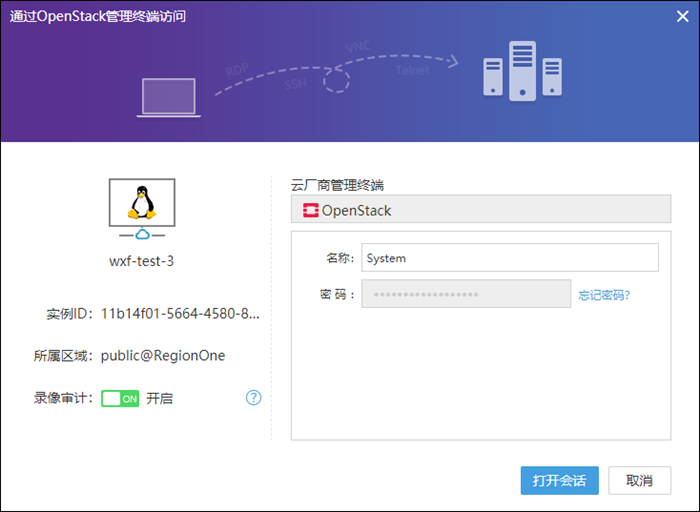Viewport: 700px width, 512px height.
Task: Click the 云厂商管理终端 heading
Action: 337,185
